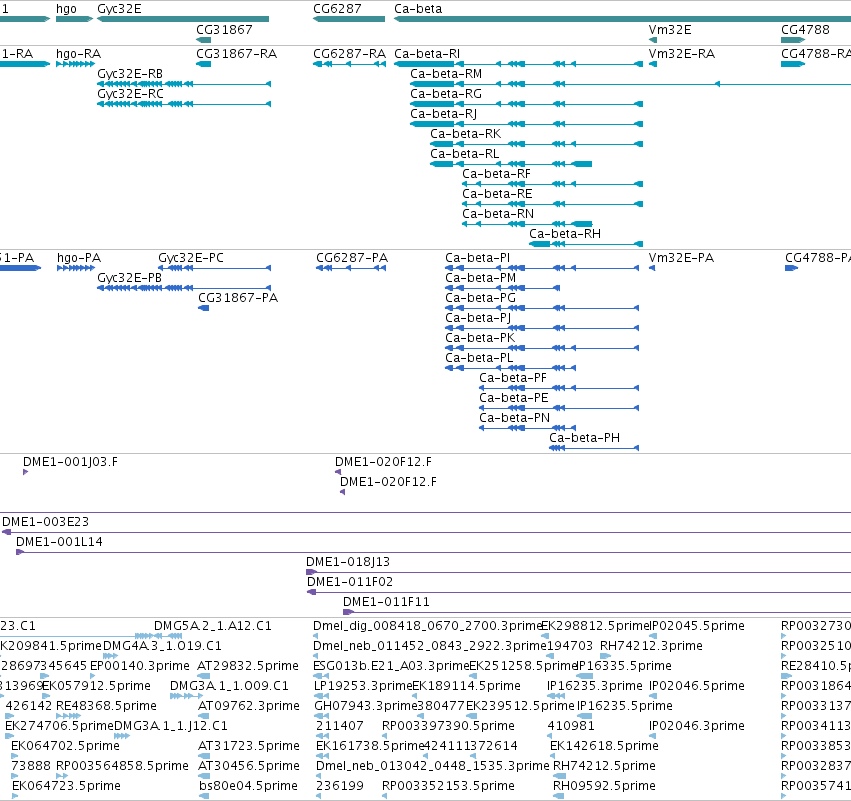The image size is (851, 801).
Task: Click transcript label Ca-beta-RJ
Action: coord(443,114)
